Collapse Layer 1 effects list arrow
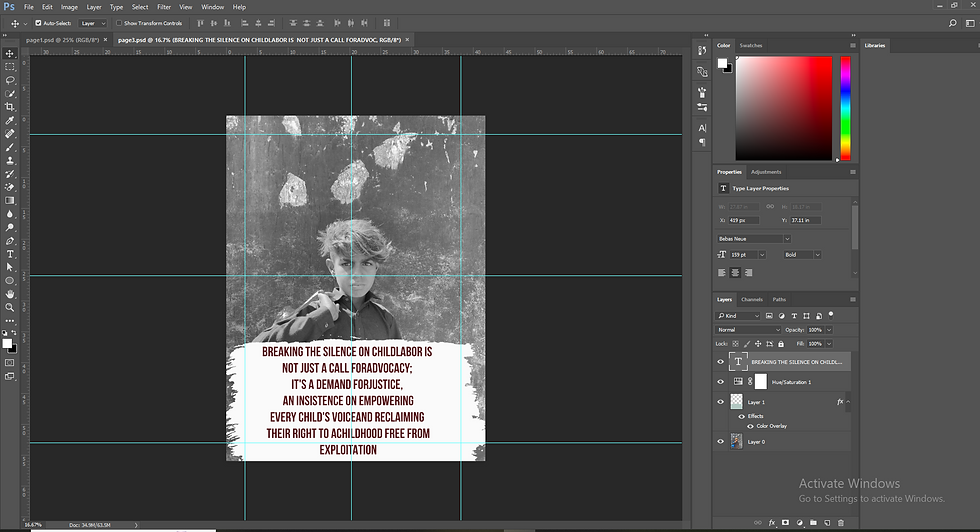 850,403
